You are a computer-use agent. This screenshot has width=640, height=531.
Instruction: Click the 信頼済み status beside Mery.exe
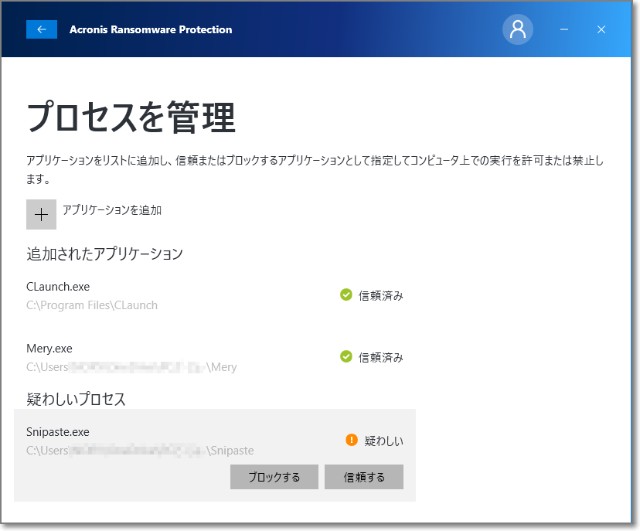381,358
